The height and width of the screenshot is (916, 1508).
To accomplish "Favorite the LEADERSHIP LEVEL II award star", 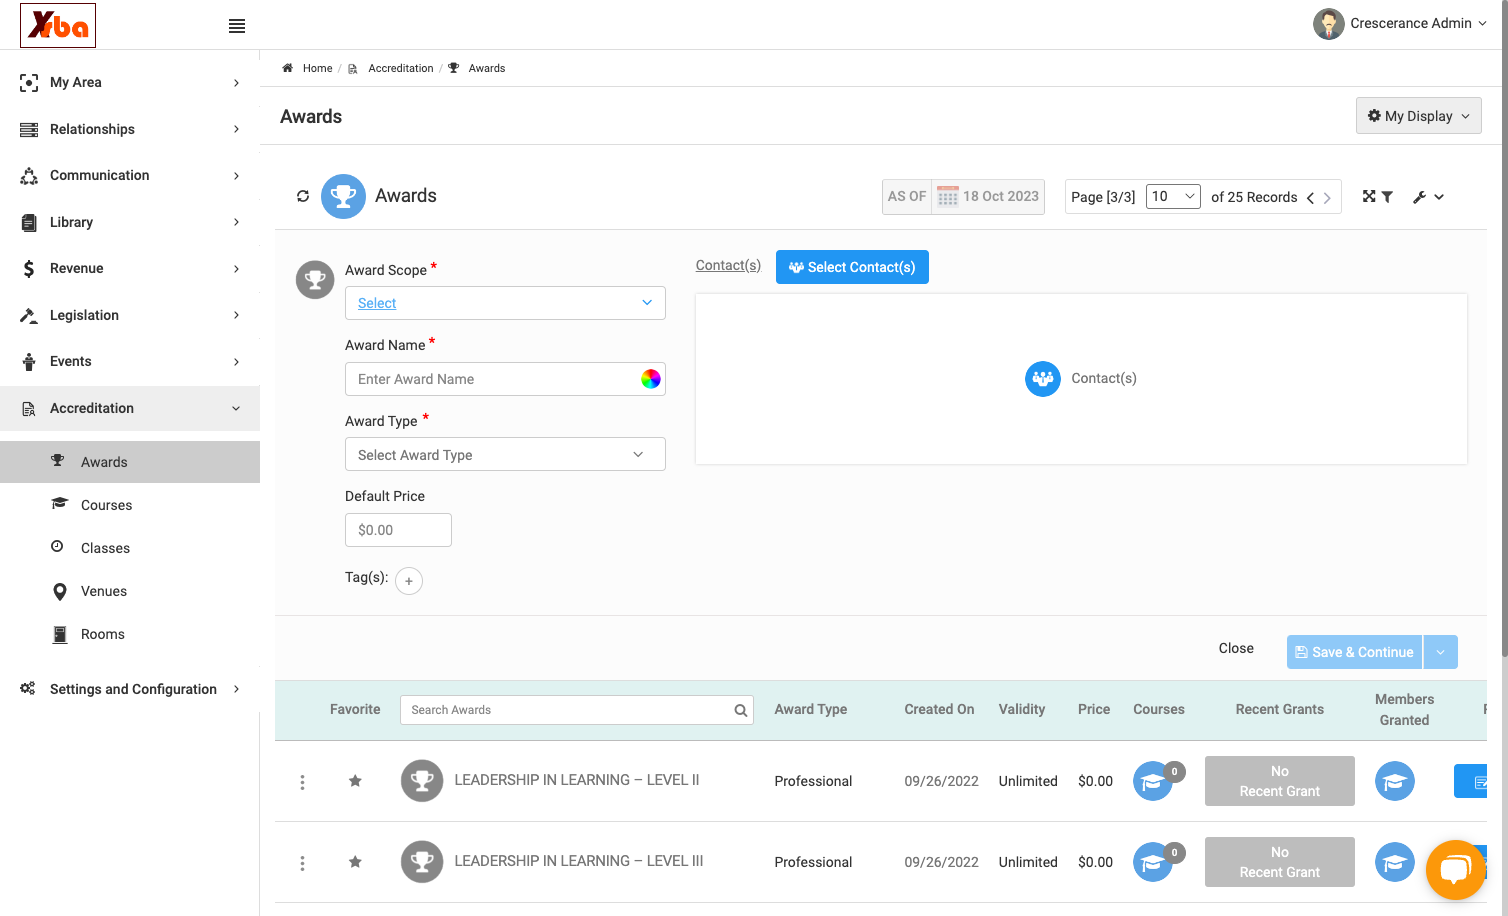I will (x=355, y=781).
